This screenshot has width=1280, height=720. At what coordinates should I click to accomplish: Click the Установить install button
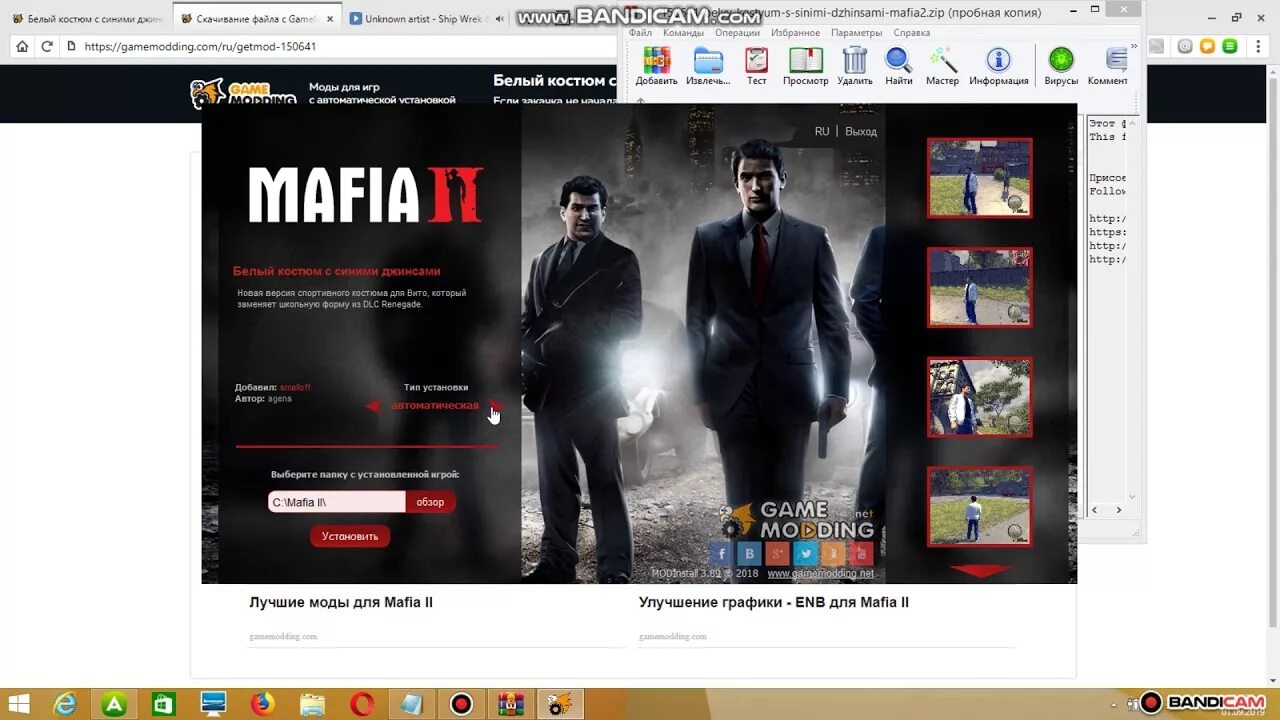350,536
